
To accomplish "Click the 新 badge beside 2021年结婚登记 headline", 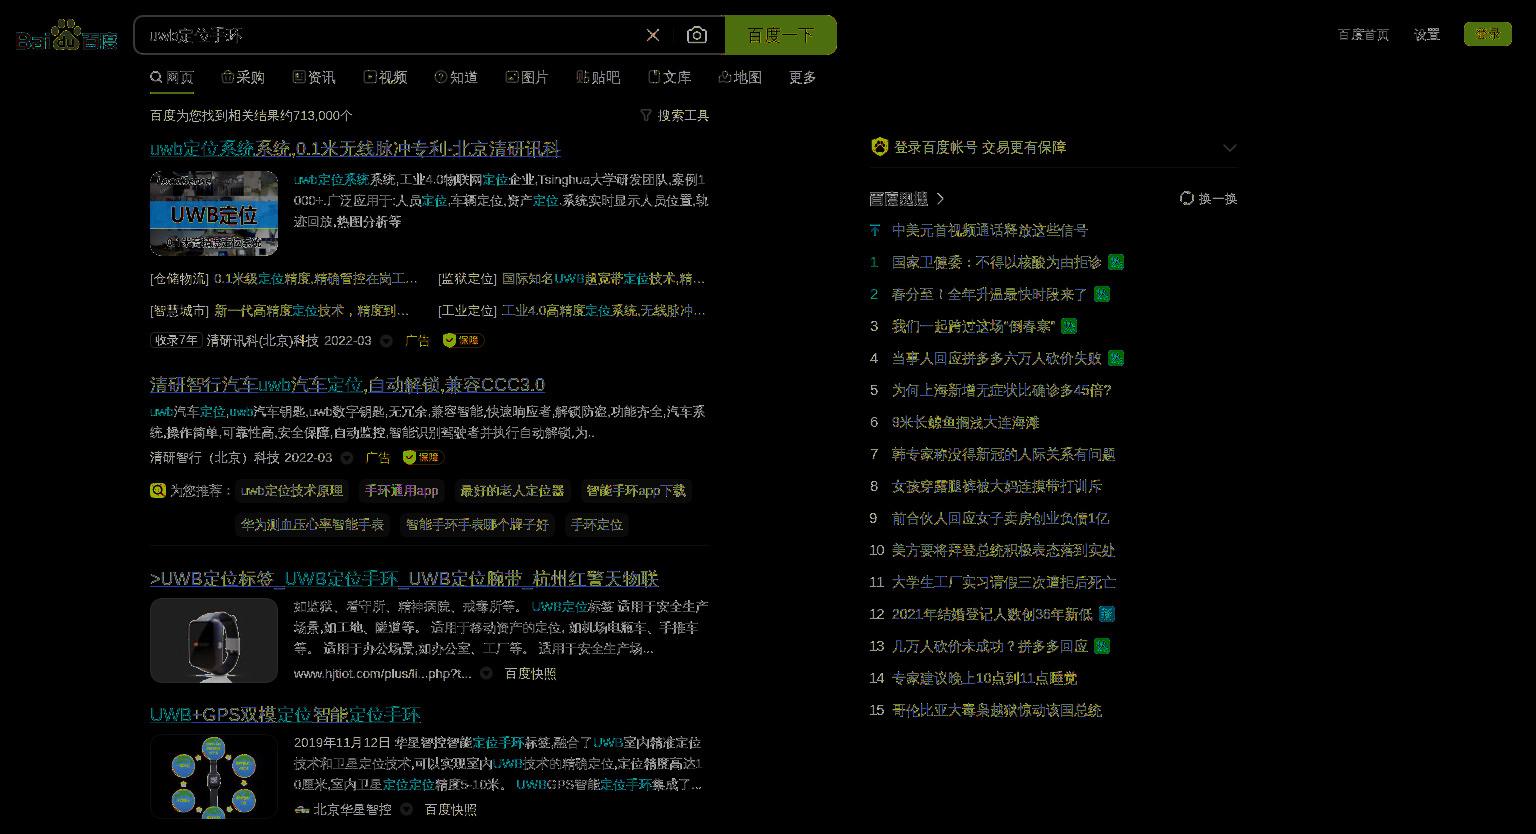I will (1107, 614).
